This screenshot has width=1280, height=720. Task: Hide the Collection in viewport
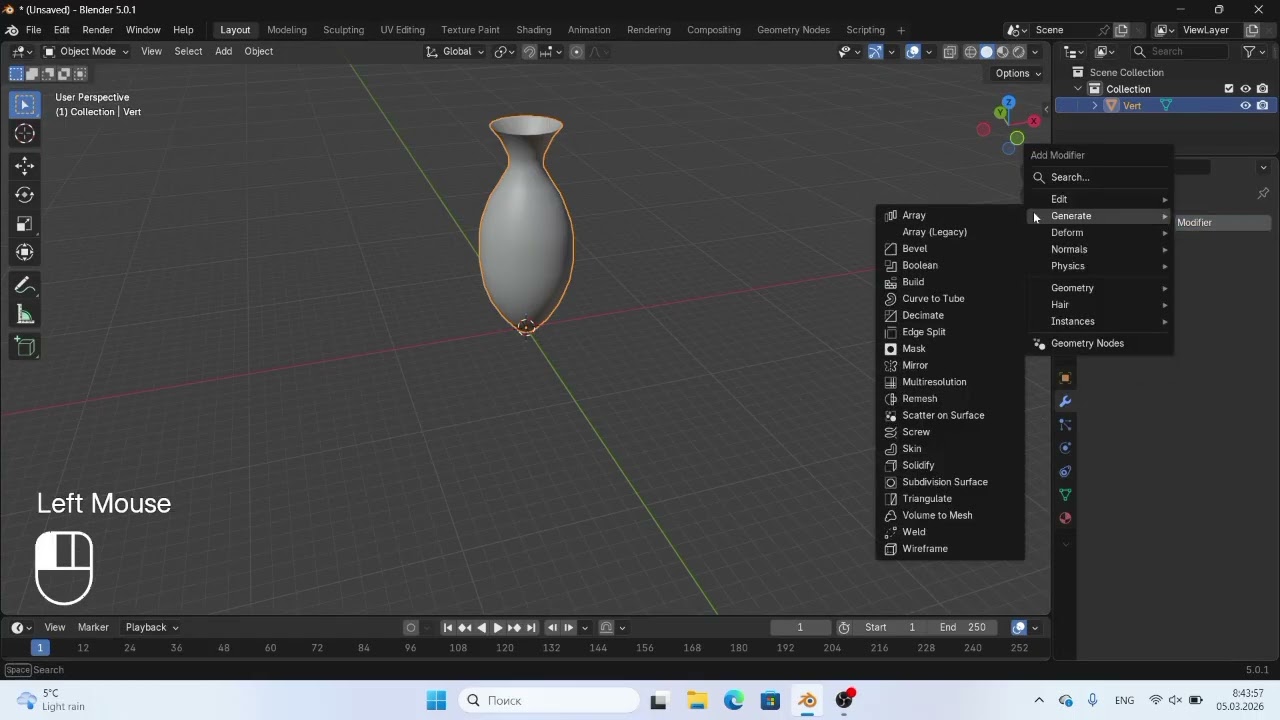pos(1246,89)
